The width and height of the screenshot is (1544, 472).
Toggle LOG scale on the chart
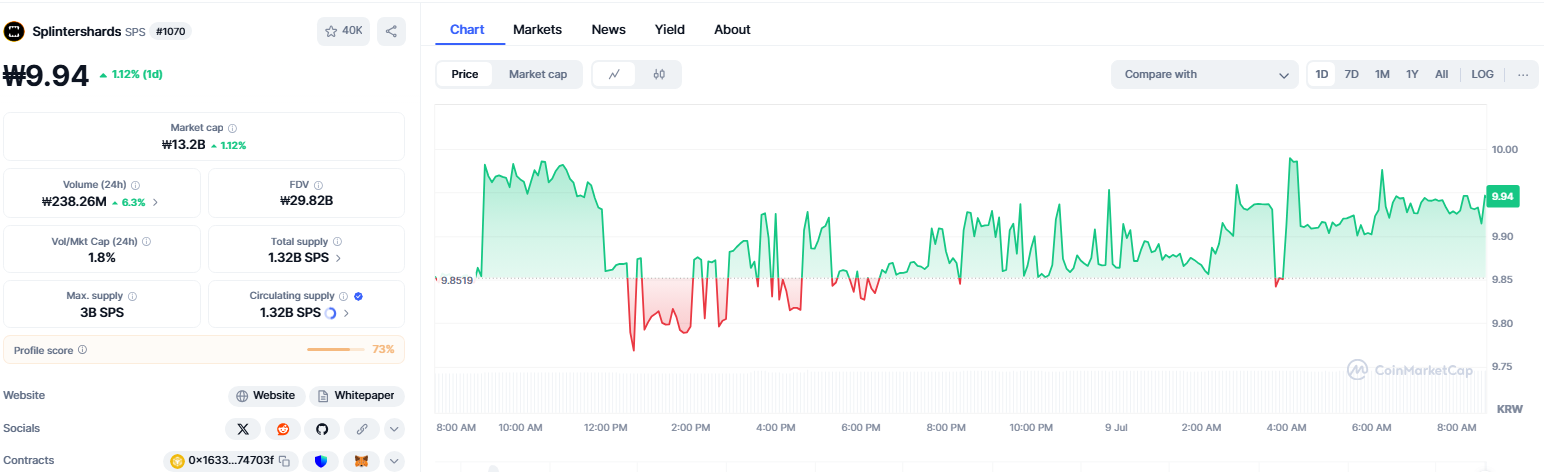coord(1482,74)
